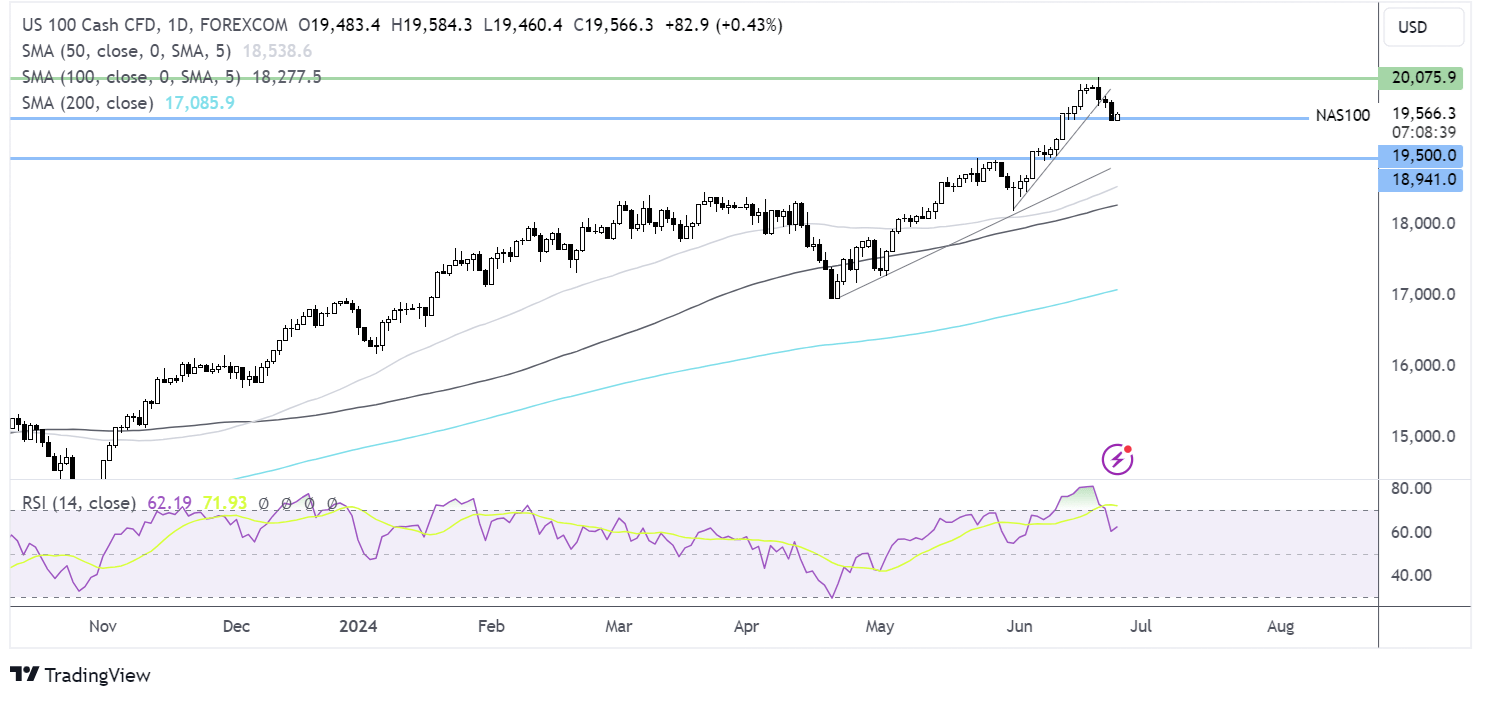This screenshot has height=701, width=1486.
Task: Click the TradingView logo
Action: [80, 675]
